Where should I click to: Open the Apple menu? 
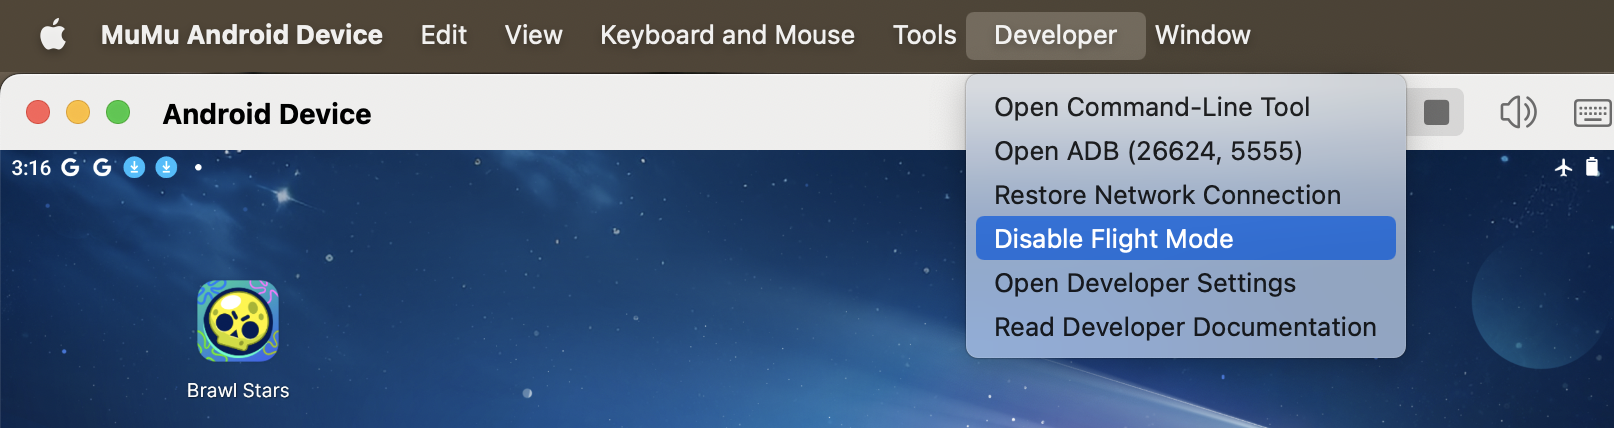tap(53, 36)
